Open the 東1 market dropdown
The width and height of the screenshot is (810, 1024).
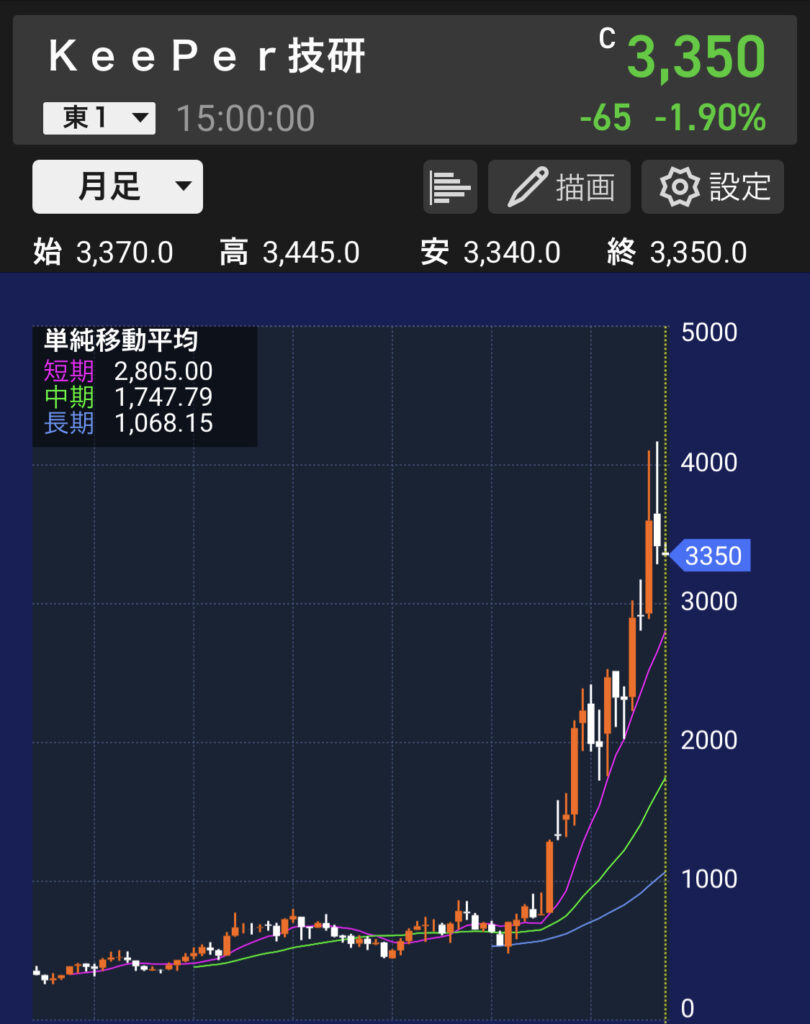click(99, 118)
